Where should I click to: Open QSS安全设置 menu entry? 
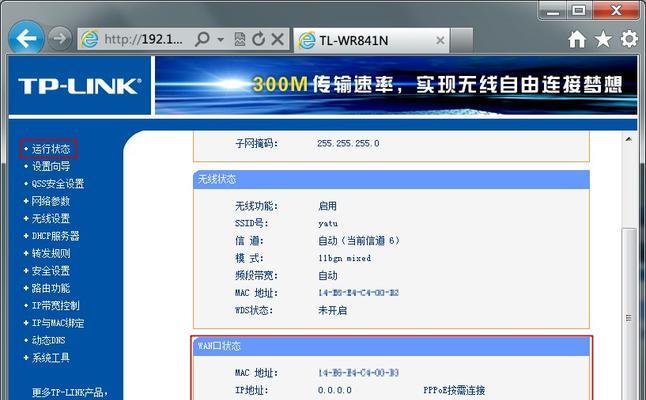[x=58, y=184]
